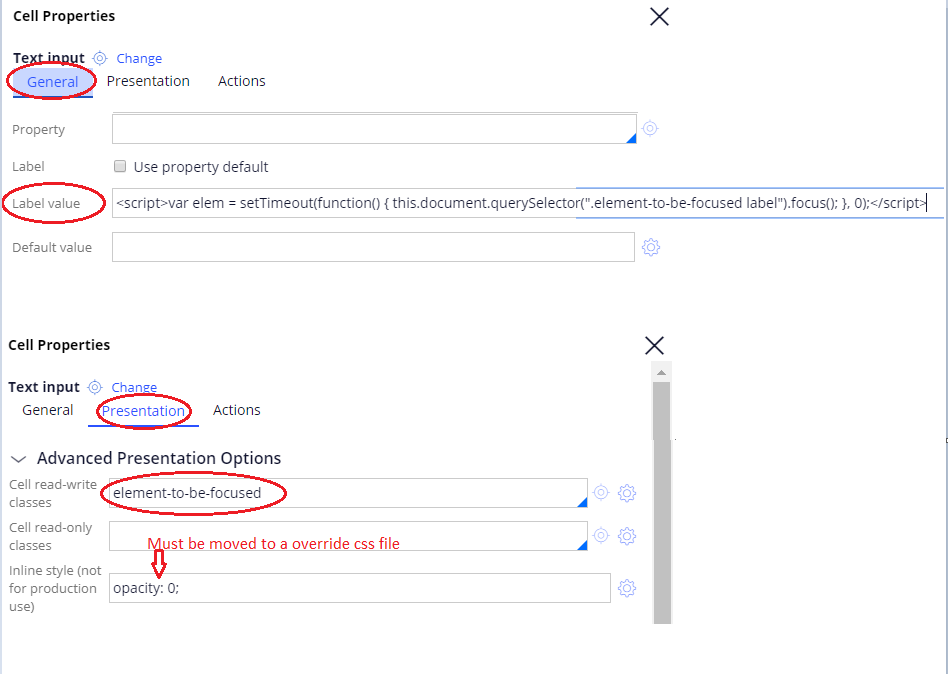Click the target icon beside the lower Text input
This screenshot has width=948, height=674.
click(95, 387)
